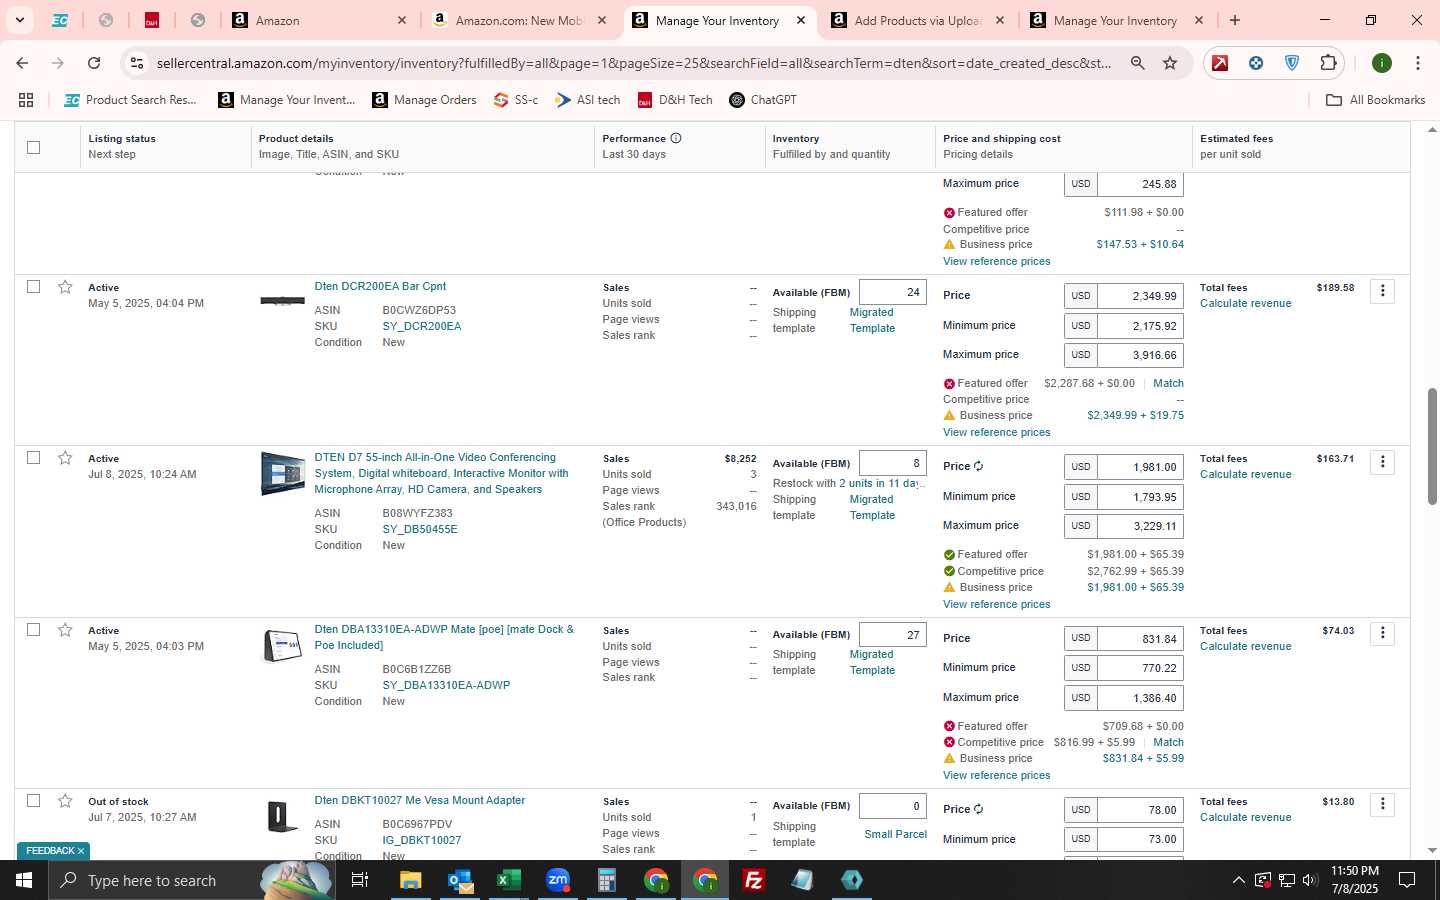This screenshot has height=900, width=1440.
Task: Open Outlook from the taskbar
Action: (460, 880)
